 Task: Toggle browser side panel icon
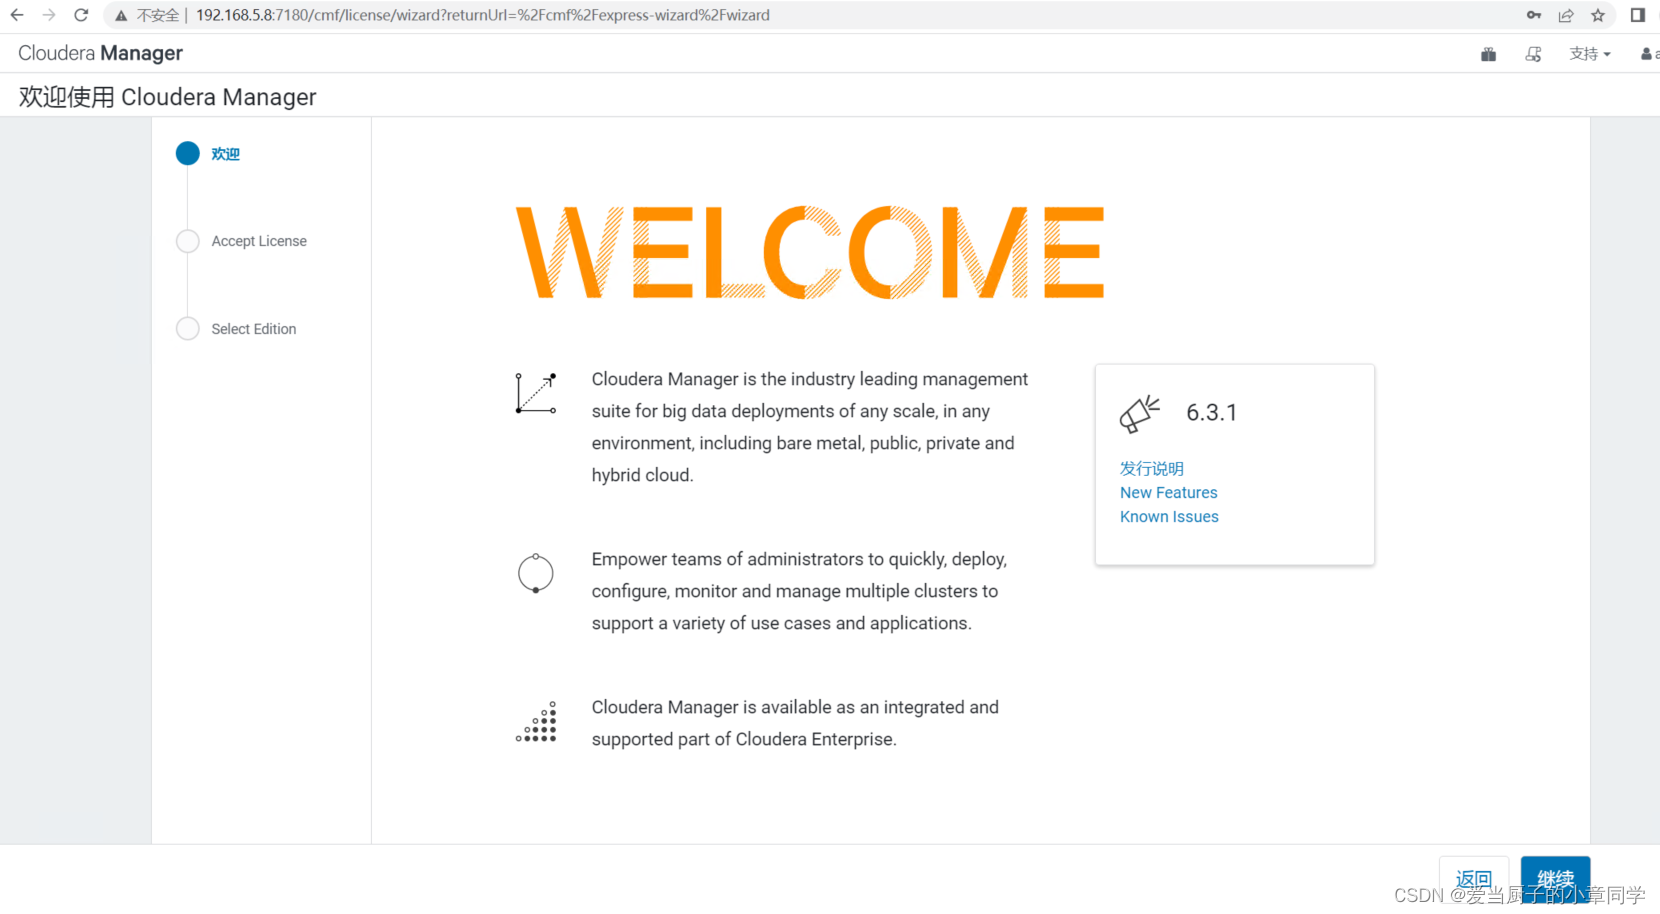[x=1637, y=15]
